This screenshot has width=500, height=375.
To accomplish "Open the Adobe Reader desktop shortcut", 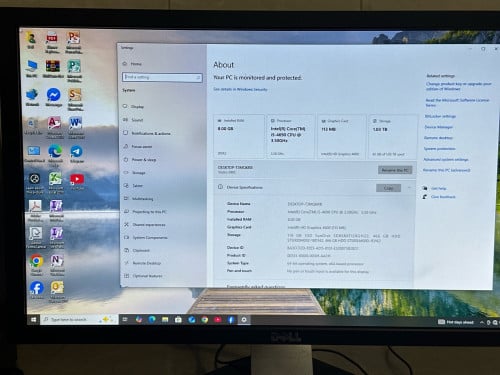I will coord(35,210).
